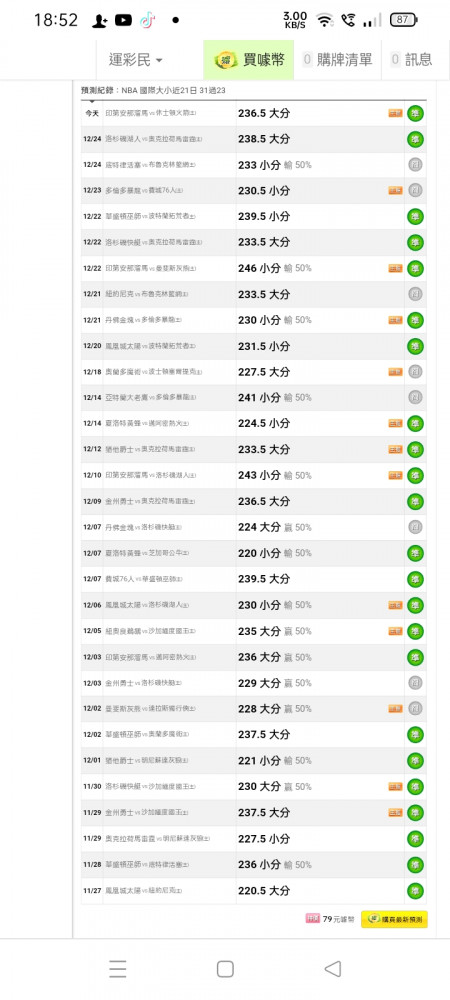Viewport: 450px width, 1000px height.
Task: Click the grey result icon in the 12/23 230.5 小分 row
Action: tap(416, 191)
